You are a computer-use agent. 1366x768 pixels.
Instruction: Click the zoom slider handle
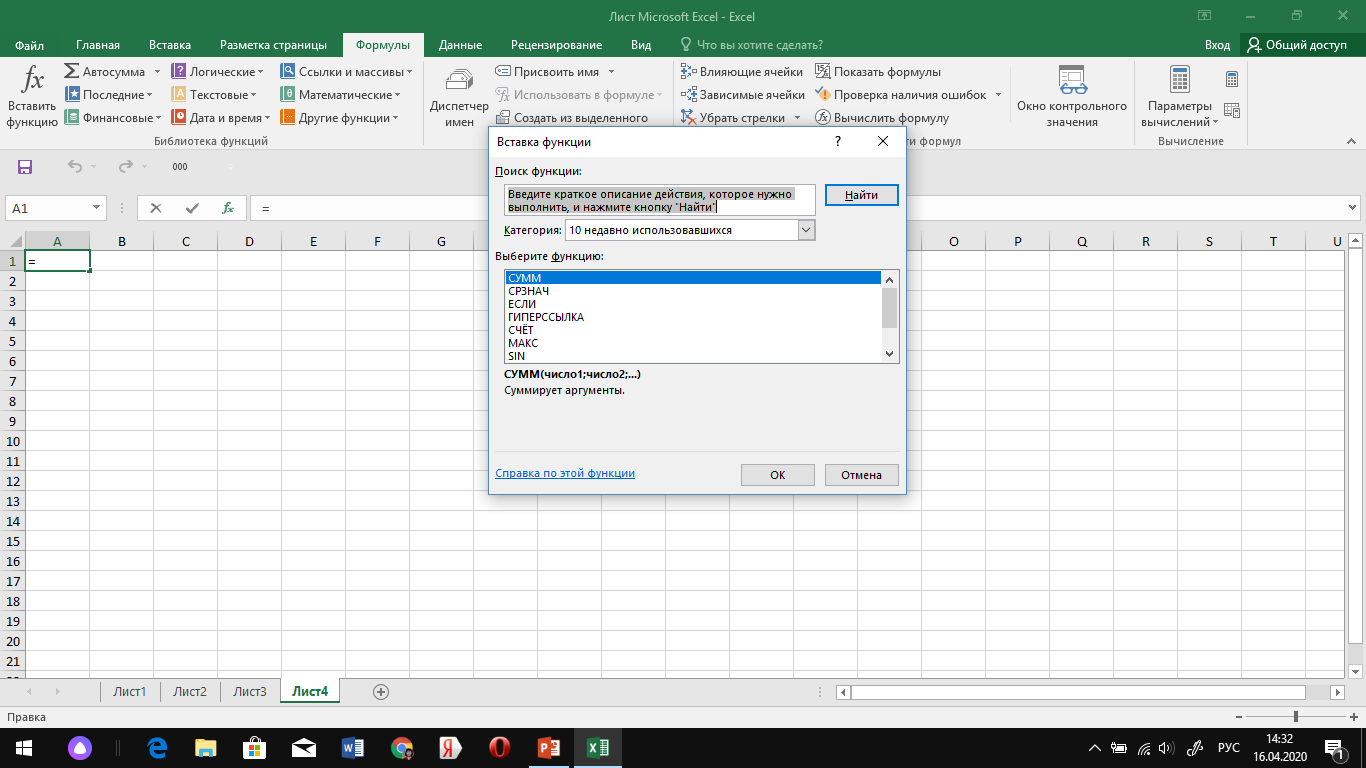click(x=1296, y=717)
